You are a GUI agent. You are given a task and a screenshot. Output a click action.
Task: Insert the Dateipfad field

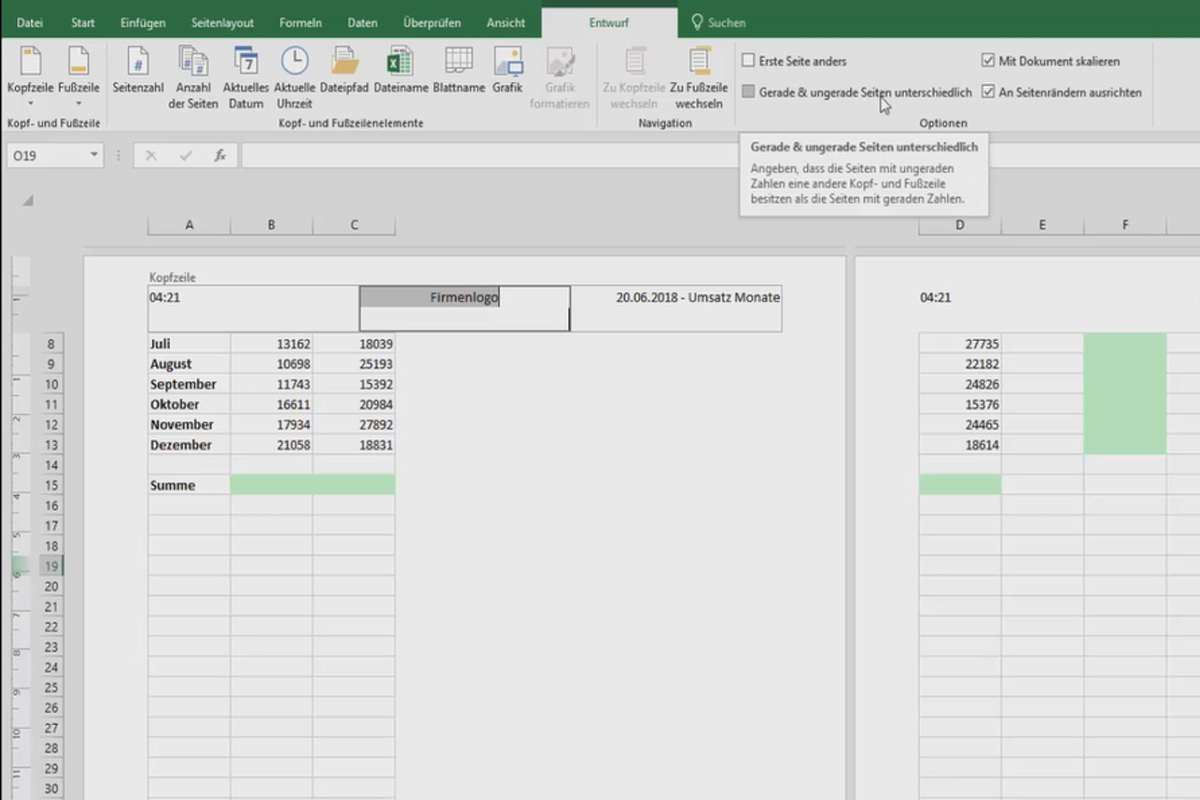345,72
